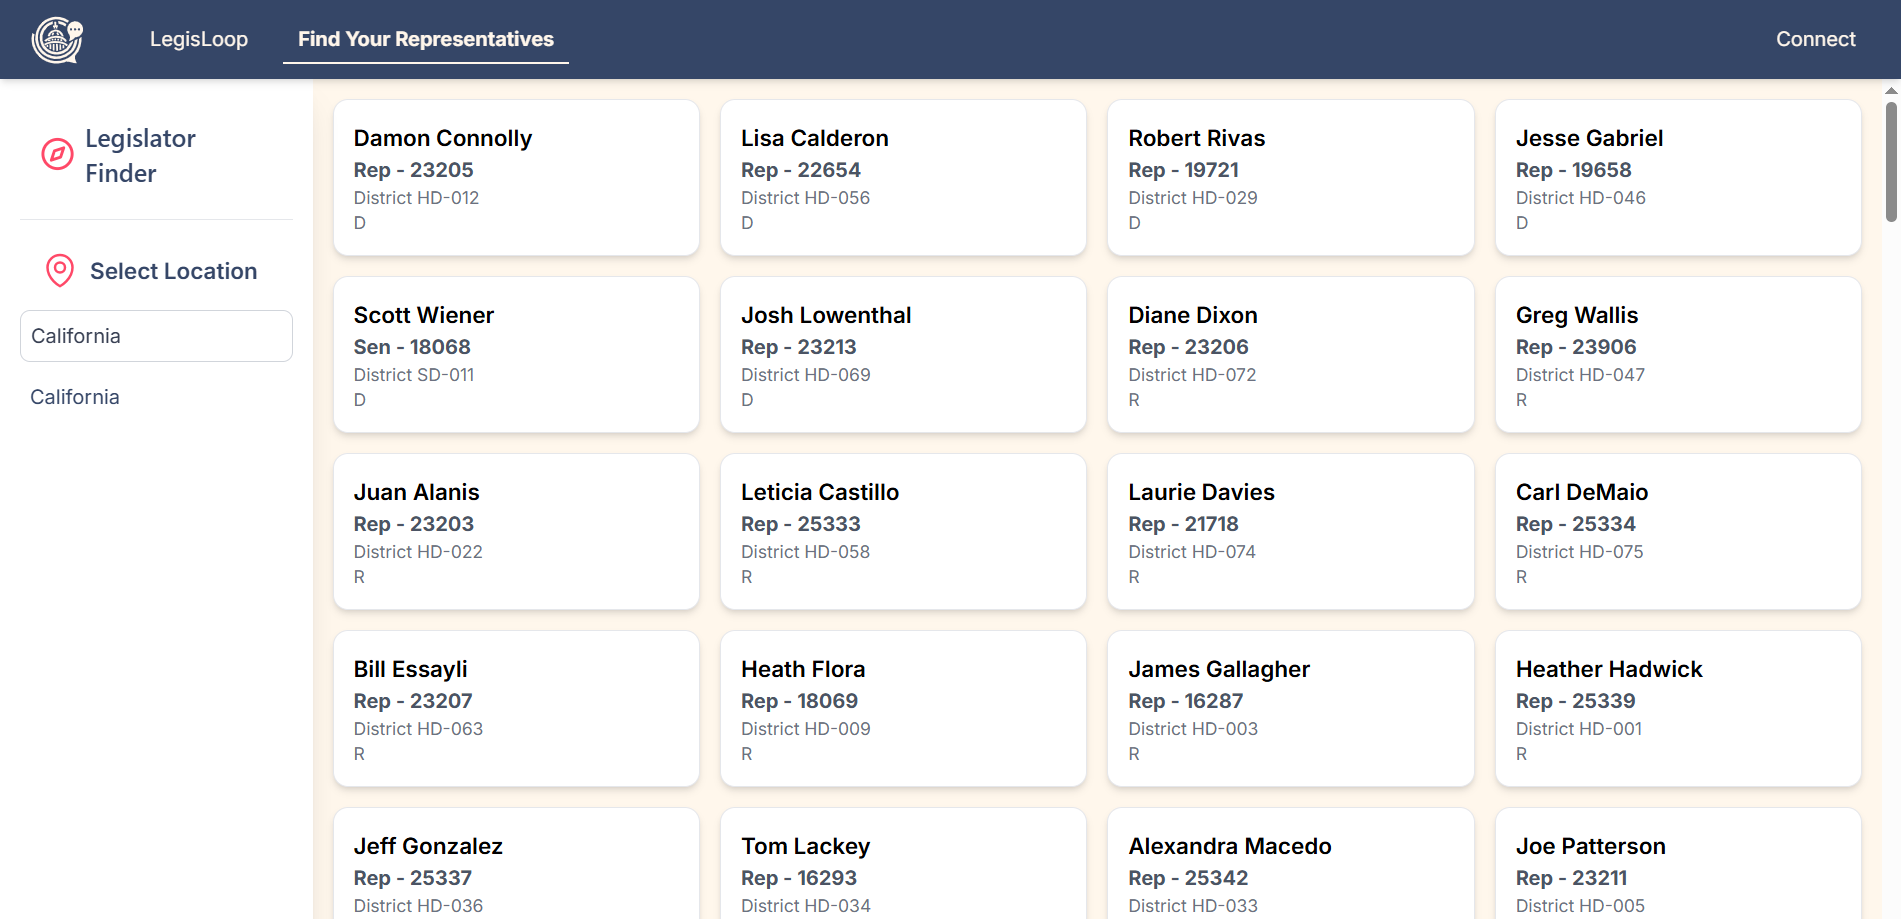Select Jesse Gabriel's representative card

click(x=1677, y=177)
